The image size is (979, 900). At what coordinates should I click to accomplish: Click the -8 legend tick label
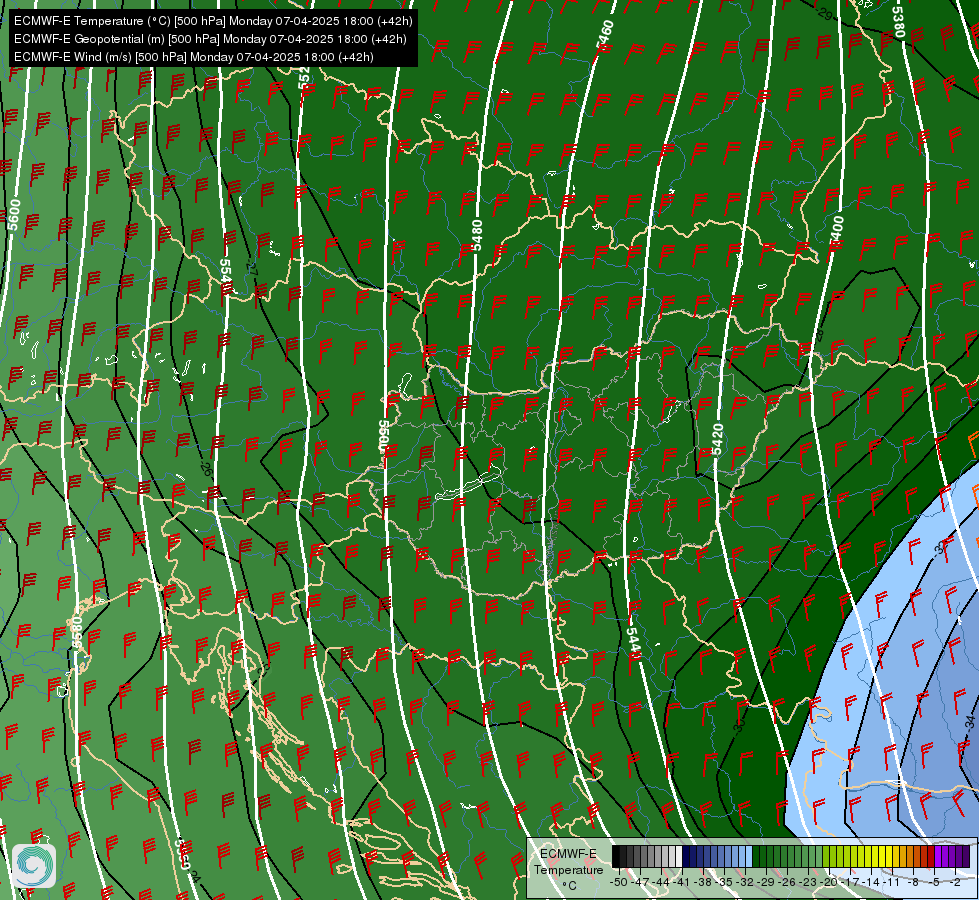tap(913, 882)
